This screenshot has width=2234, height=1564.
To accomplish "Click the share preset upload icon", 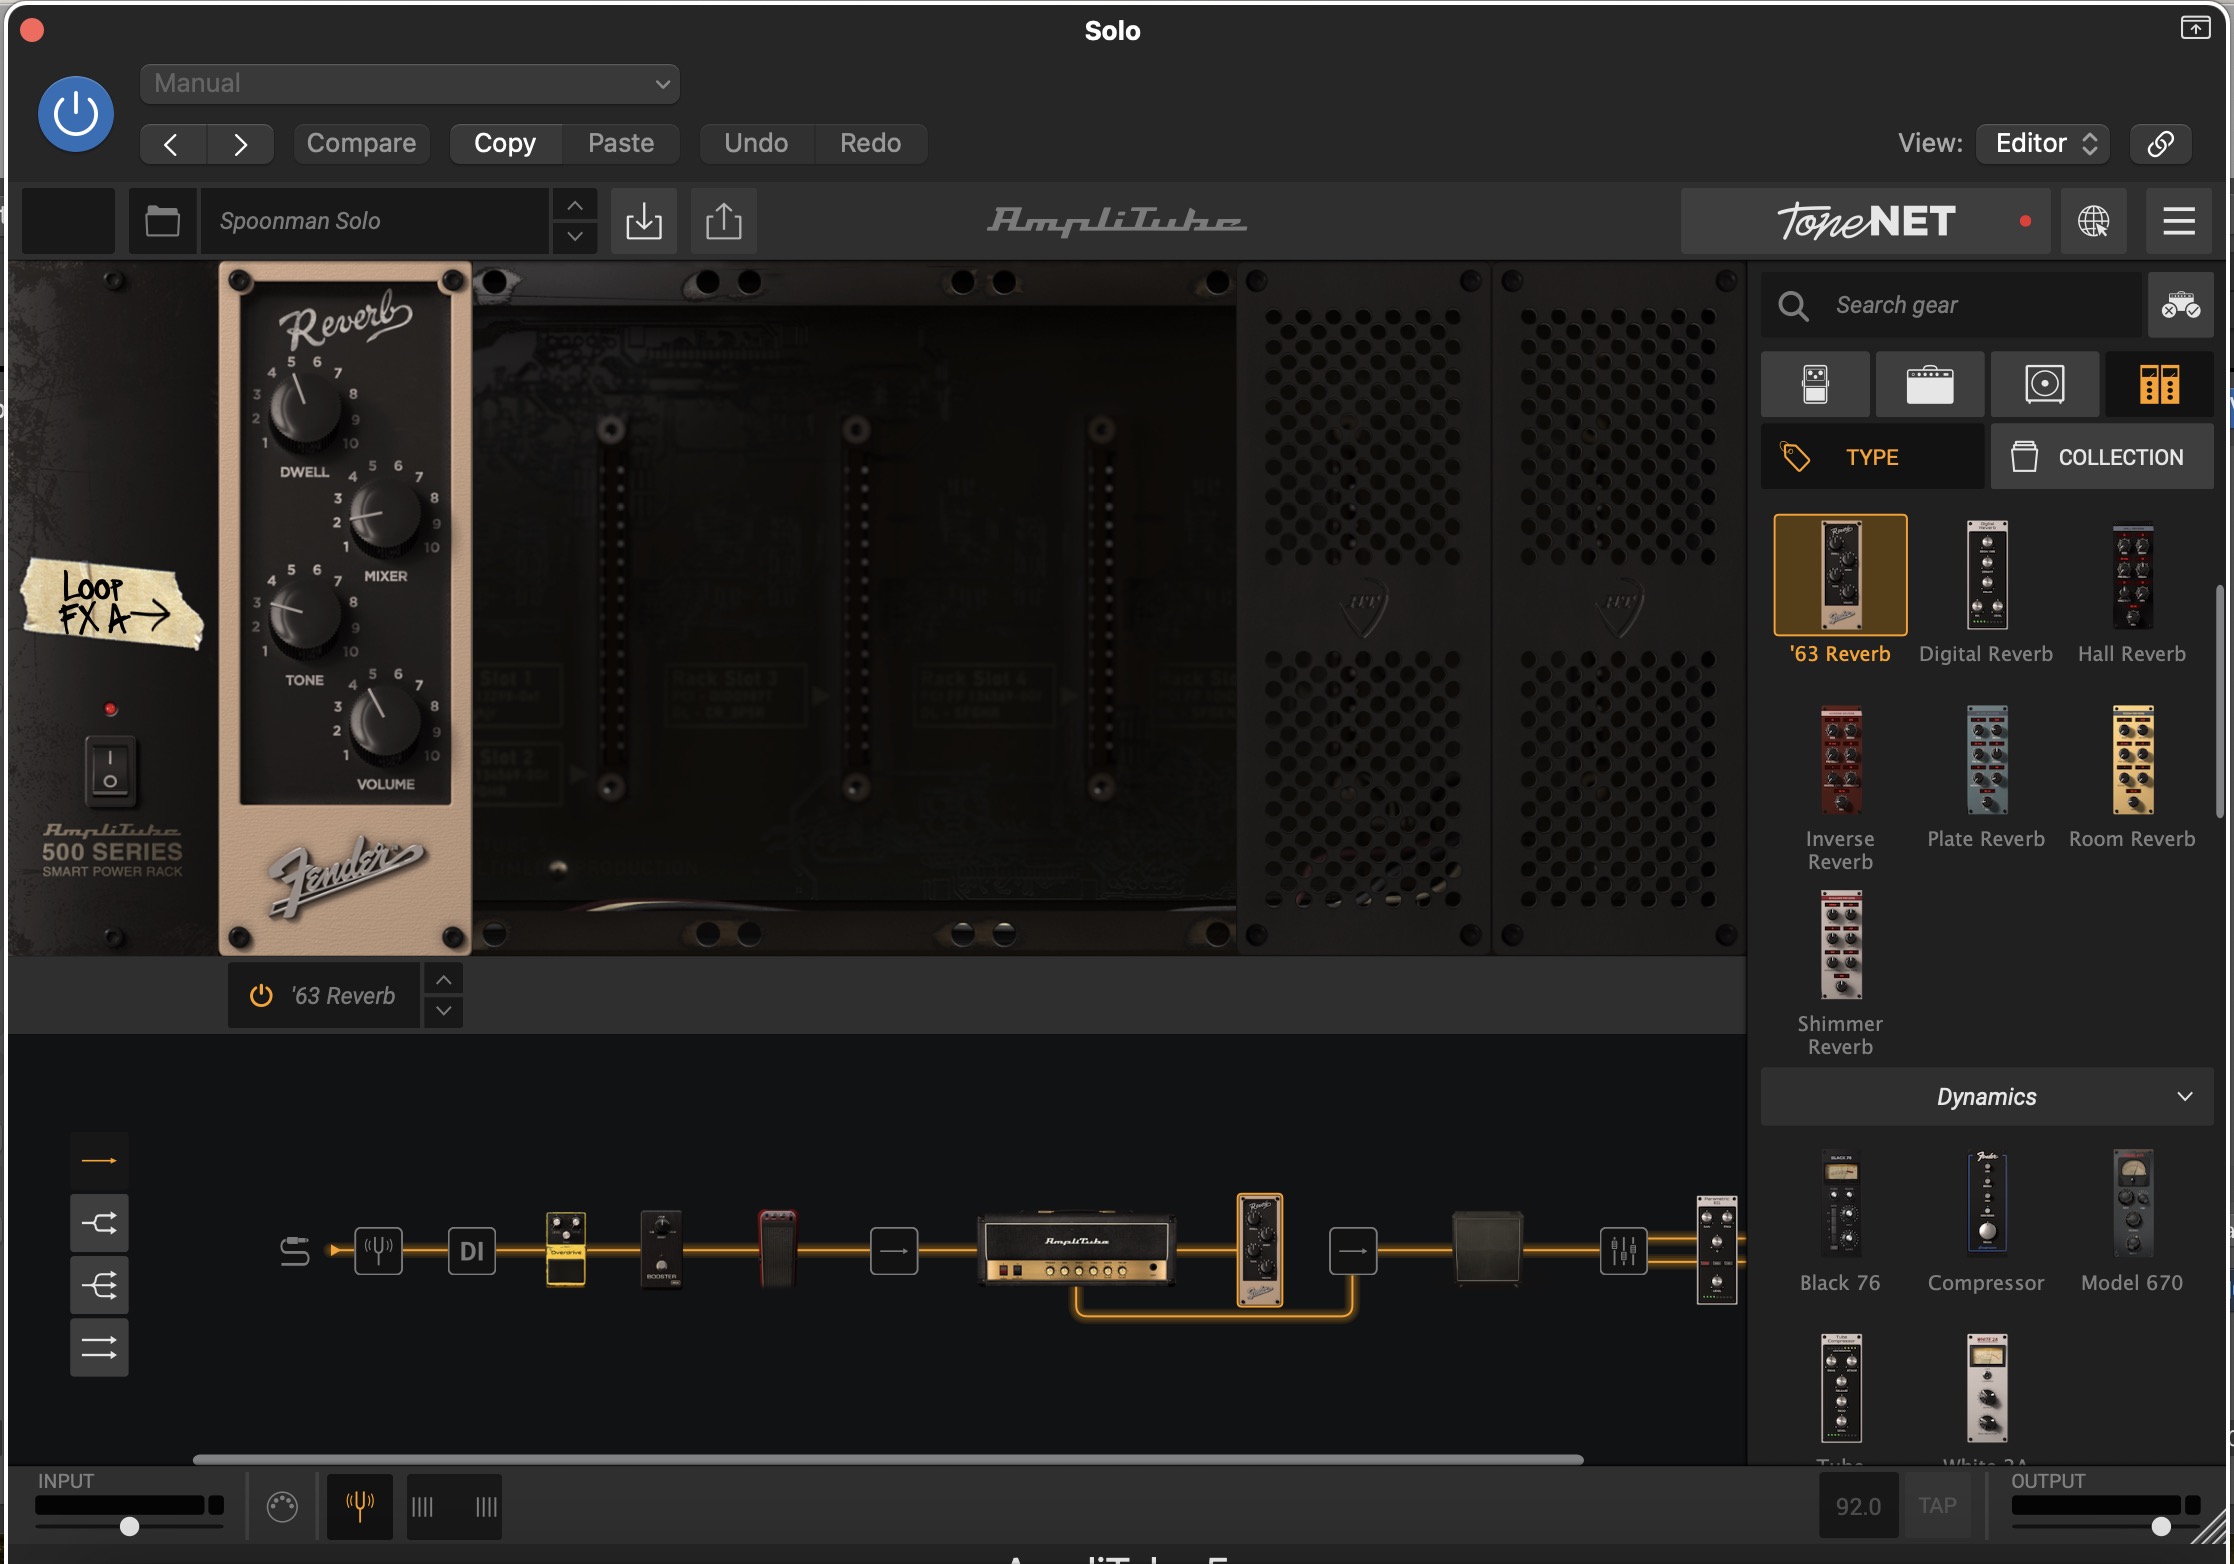I will point(724,221).
